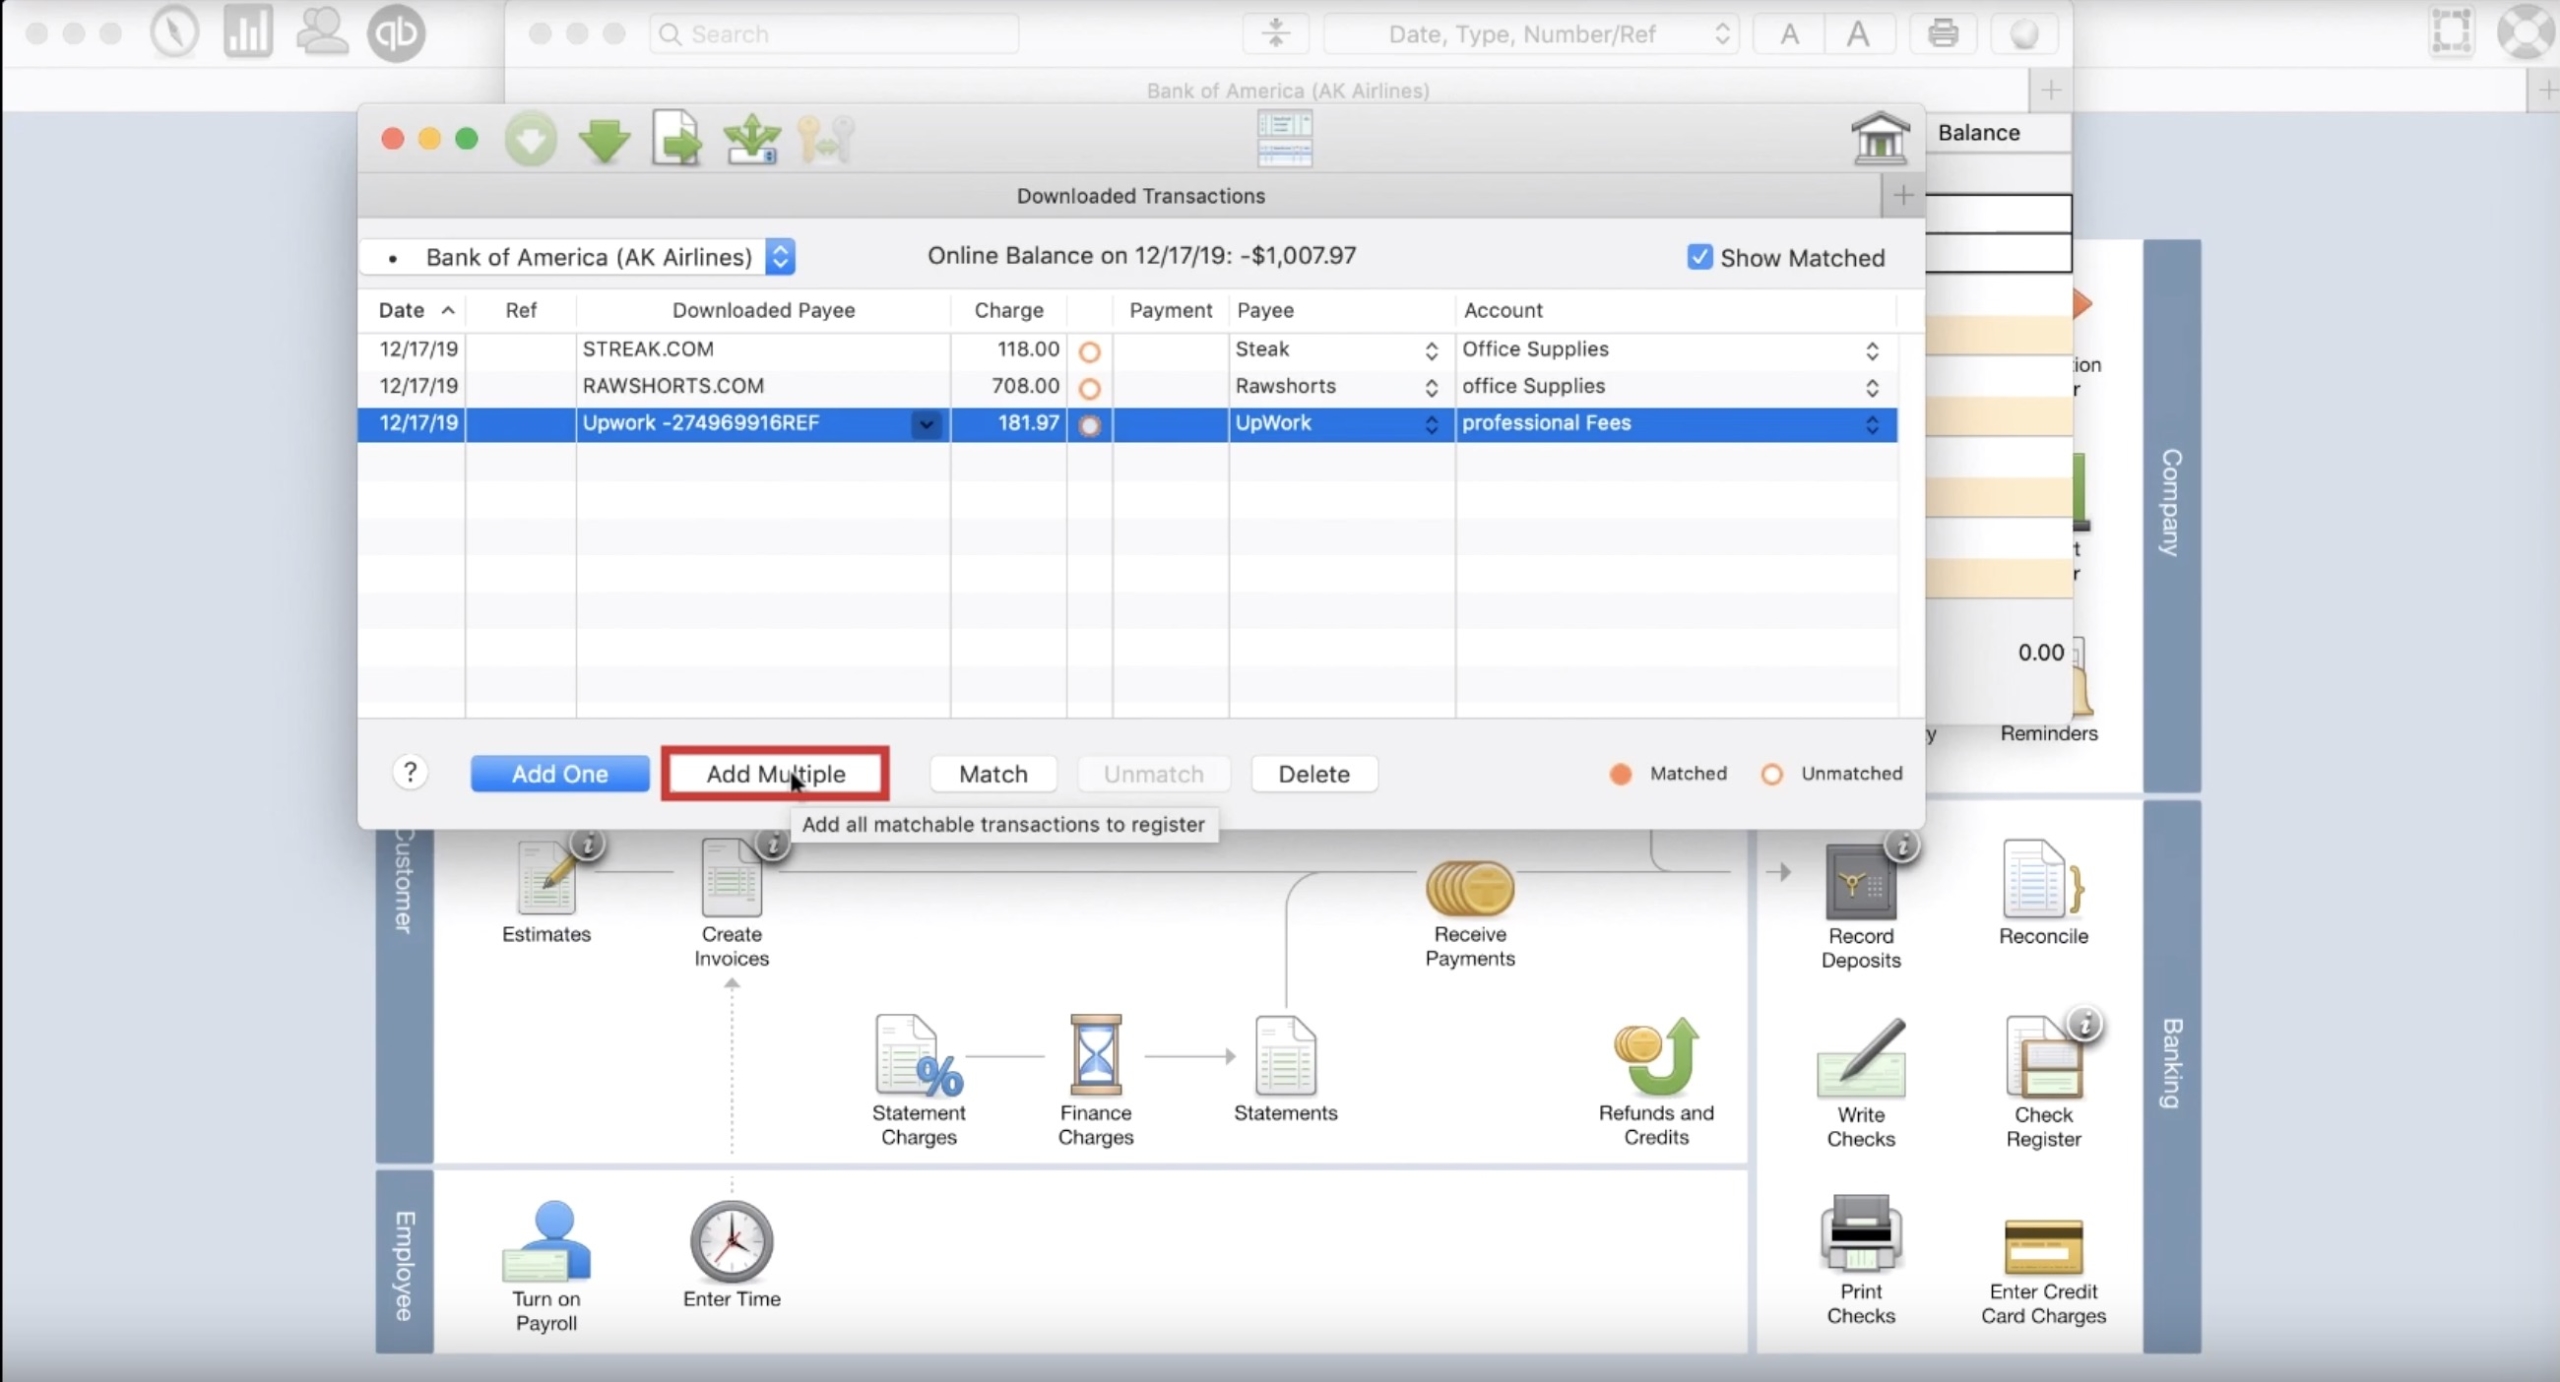
Task: Open Finance Charges hourglass icon
Action: point(1096,1055)
